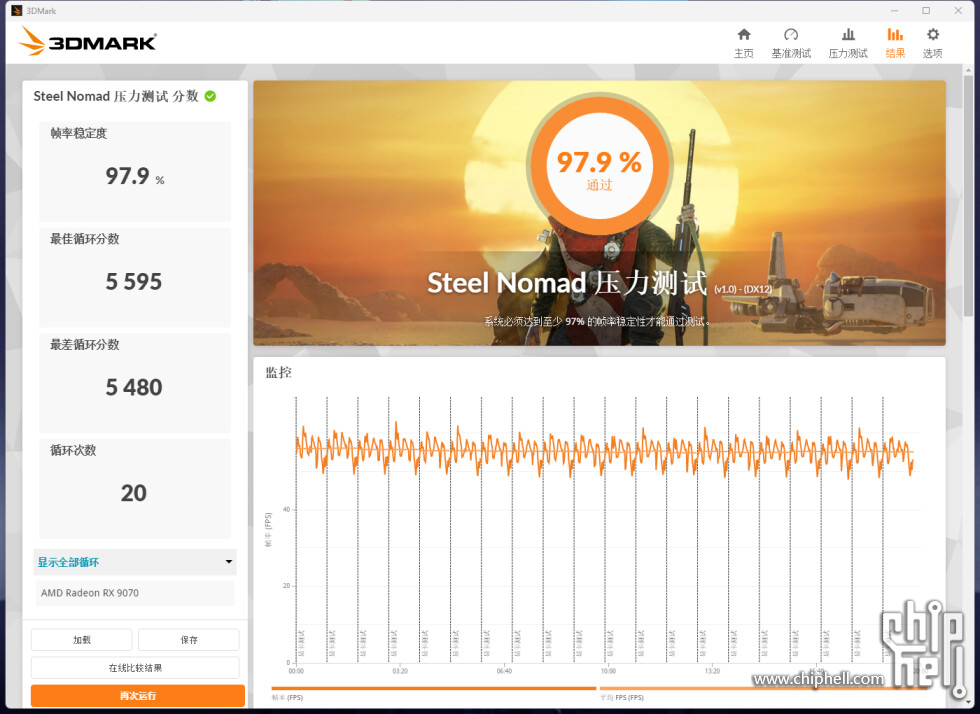Click the 监控 monitoring heading

click(x=279, y=373)
